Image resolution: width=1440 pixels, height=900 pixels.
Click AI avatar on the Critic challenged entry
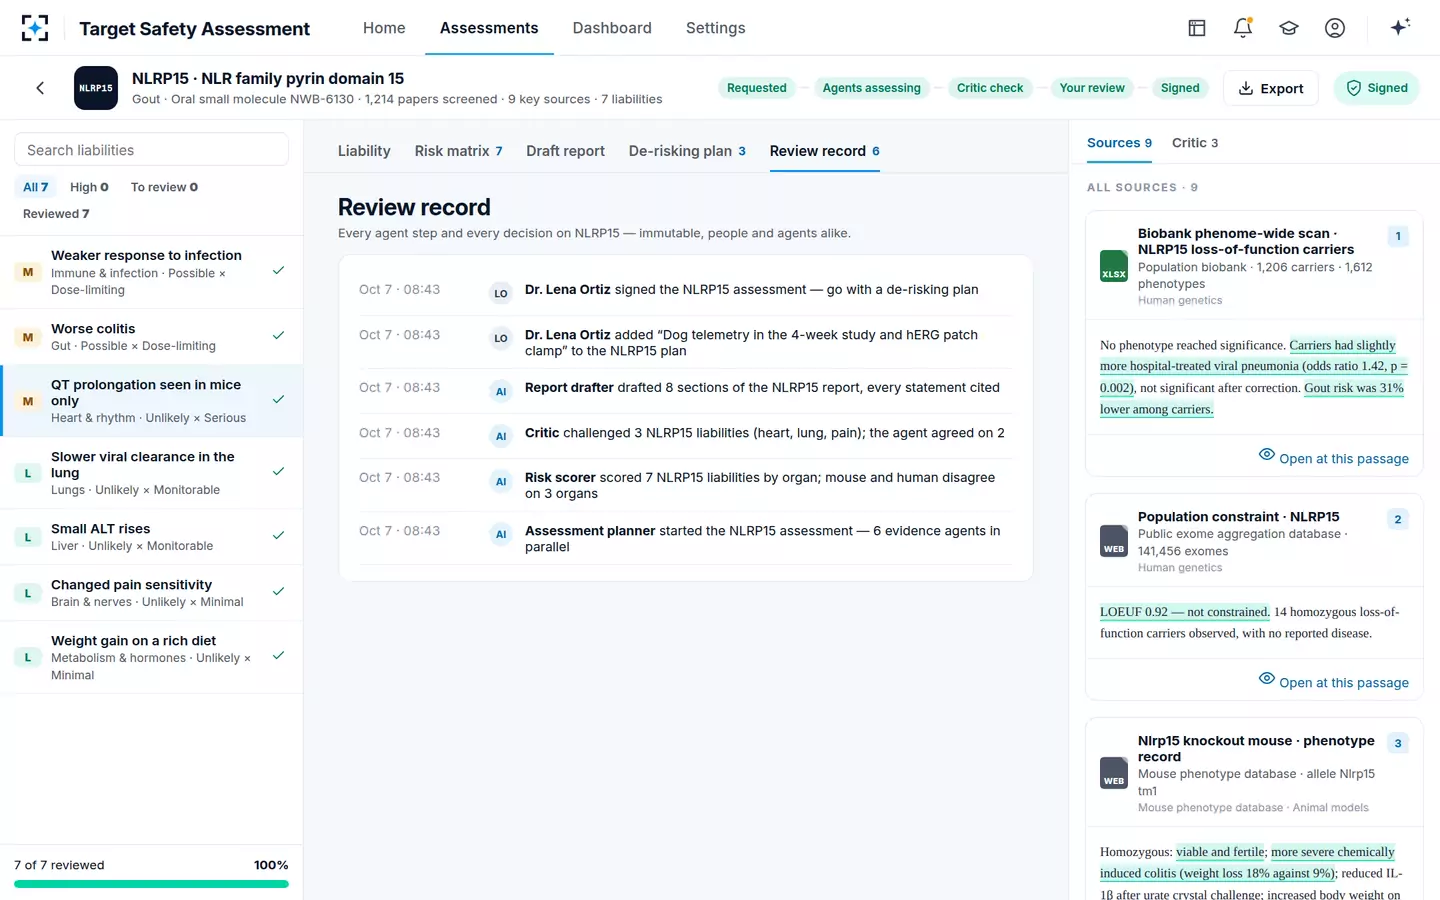pos(501,436)
